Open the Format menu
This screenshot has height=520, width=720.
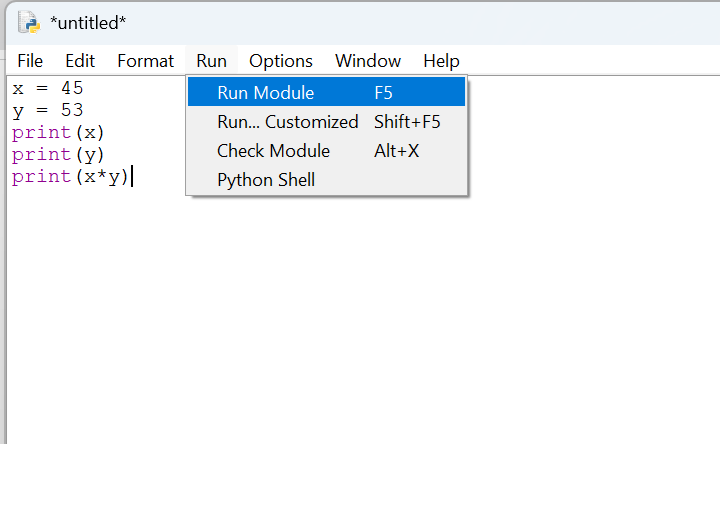tap(145, 61)
